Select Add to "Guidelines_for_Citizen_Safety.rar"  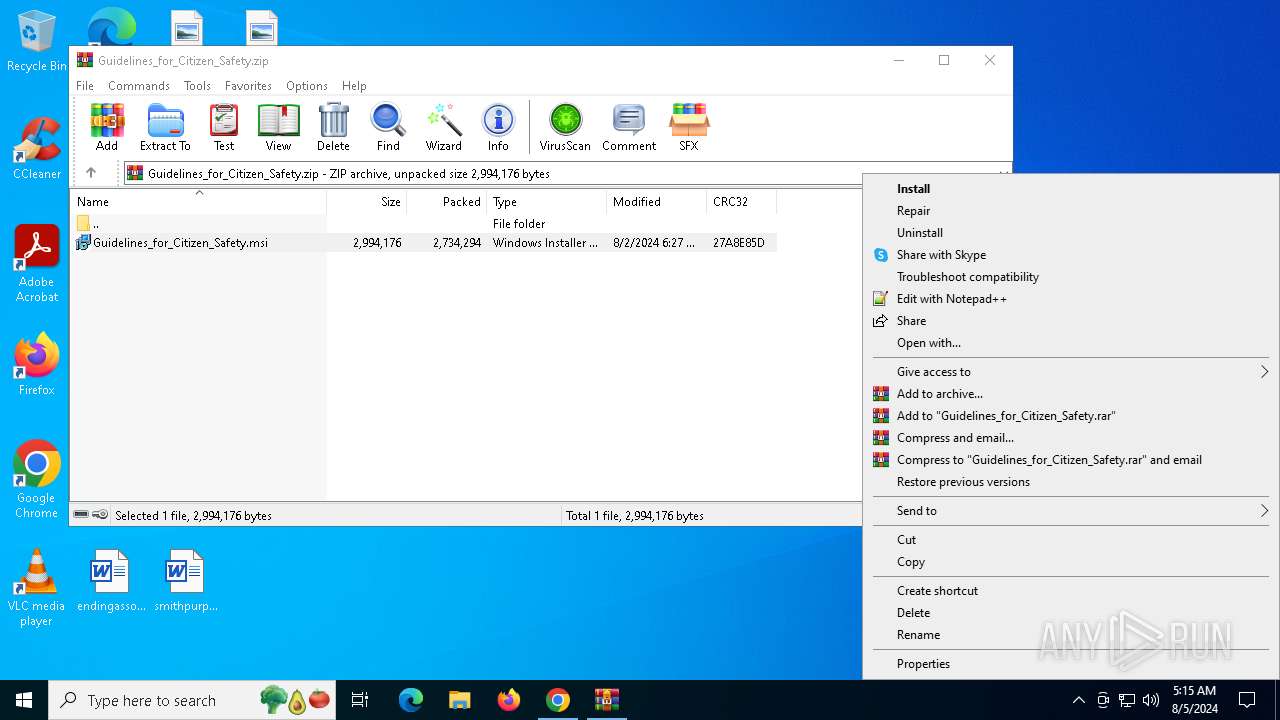(x=1070, y=416)
